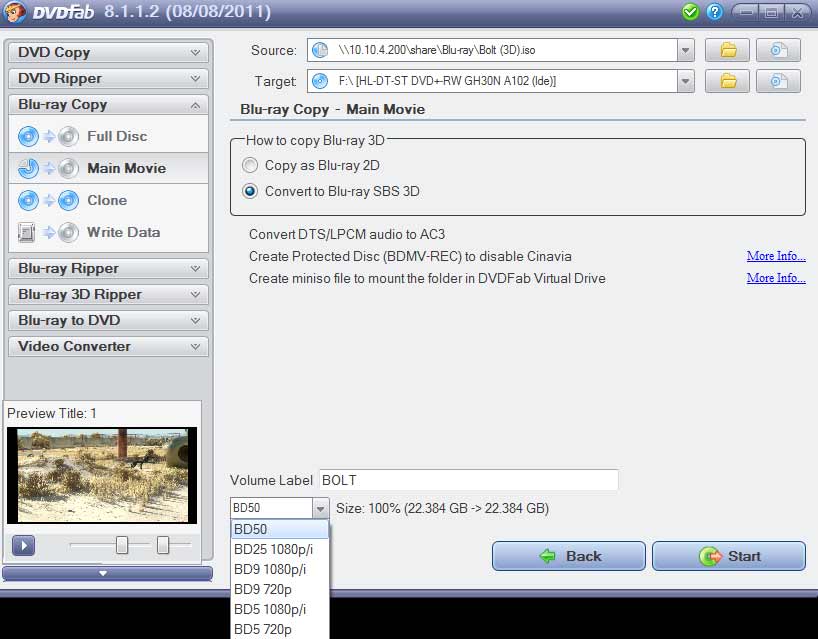Click the Main Movie partial disc icon
This screenshot has width=818, height=639.
tap(28, 168)
